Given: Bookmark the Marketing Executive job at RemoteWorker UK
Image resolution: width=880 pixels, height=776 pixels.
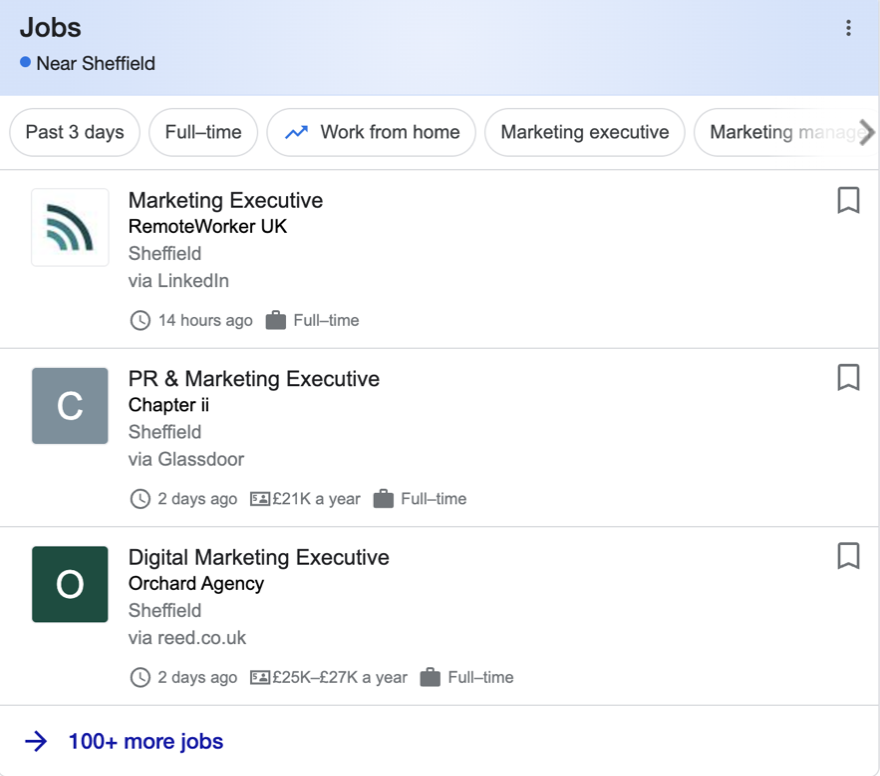Looking at the screenshot, I should click(848, 200).
